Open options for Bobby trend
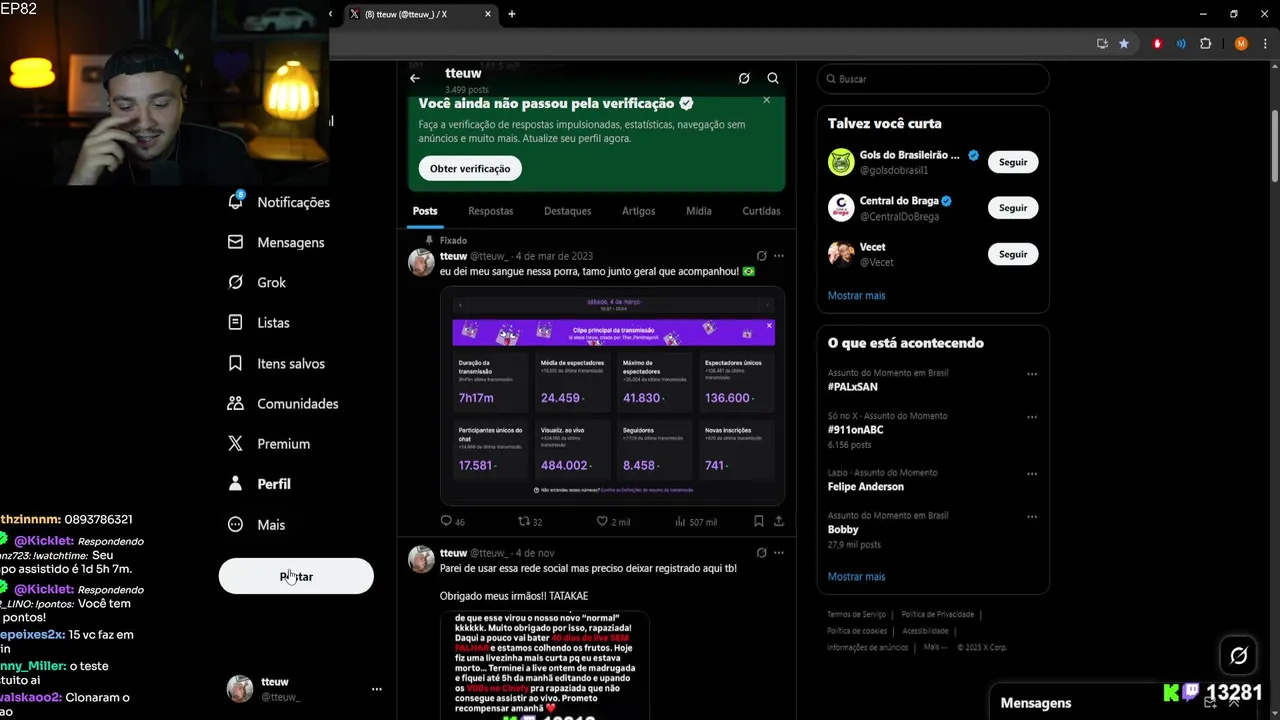 (x=1032, y=517)
